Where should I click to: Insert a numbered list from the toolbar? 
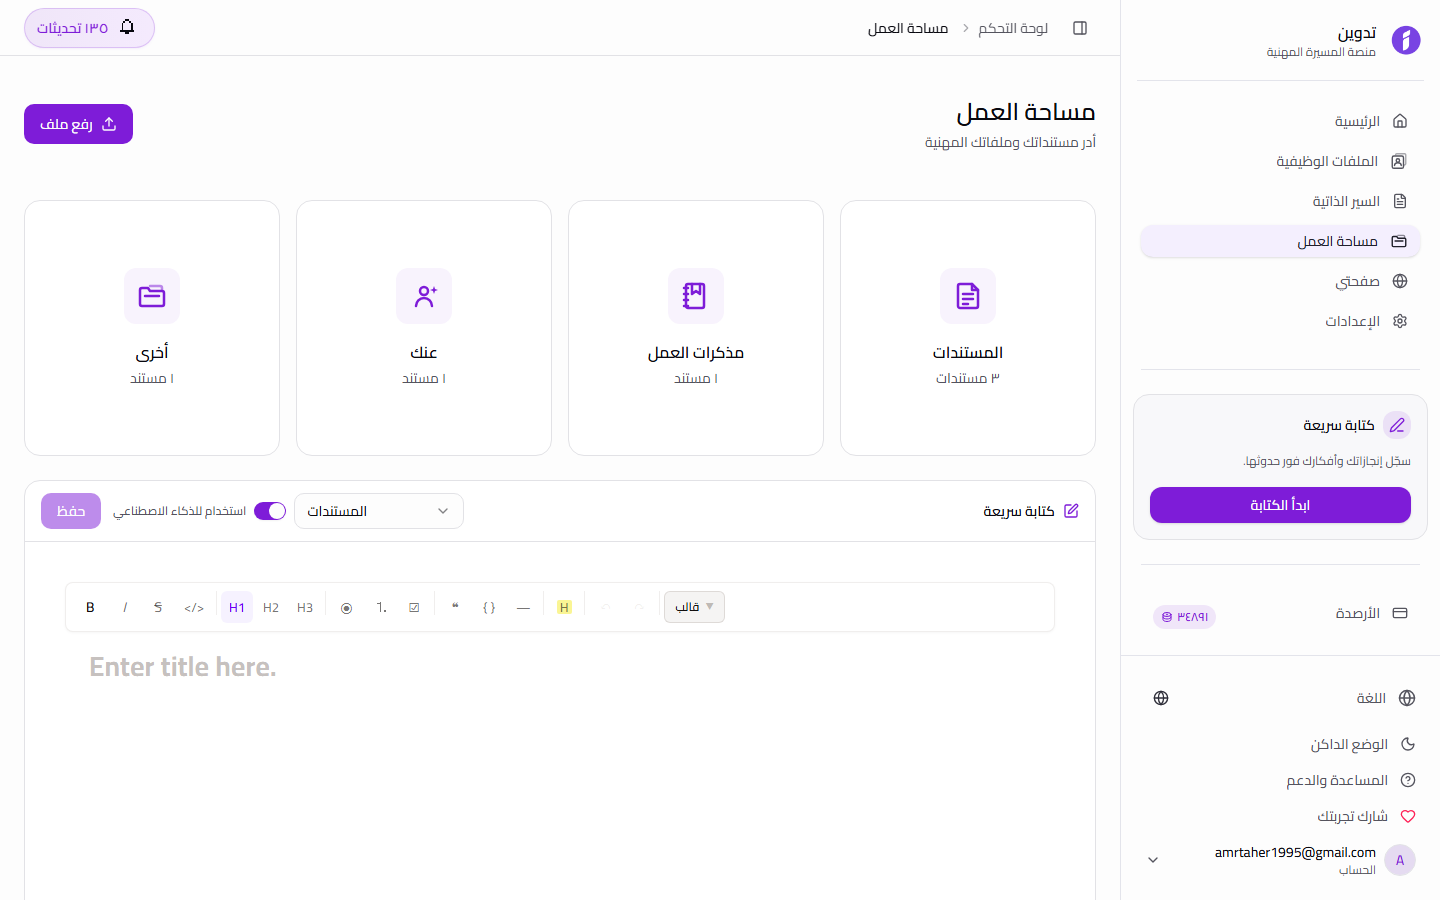[x=381, y=607]
